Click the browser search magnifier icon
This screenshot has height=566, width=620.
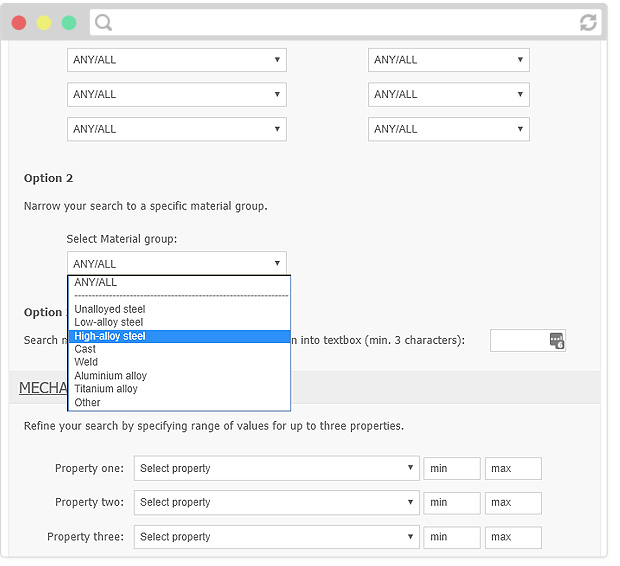[x=104, y=22]
